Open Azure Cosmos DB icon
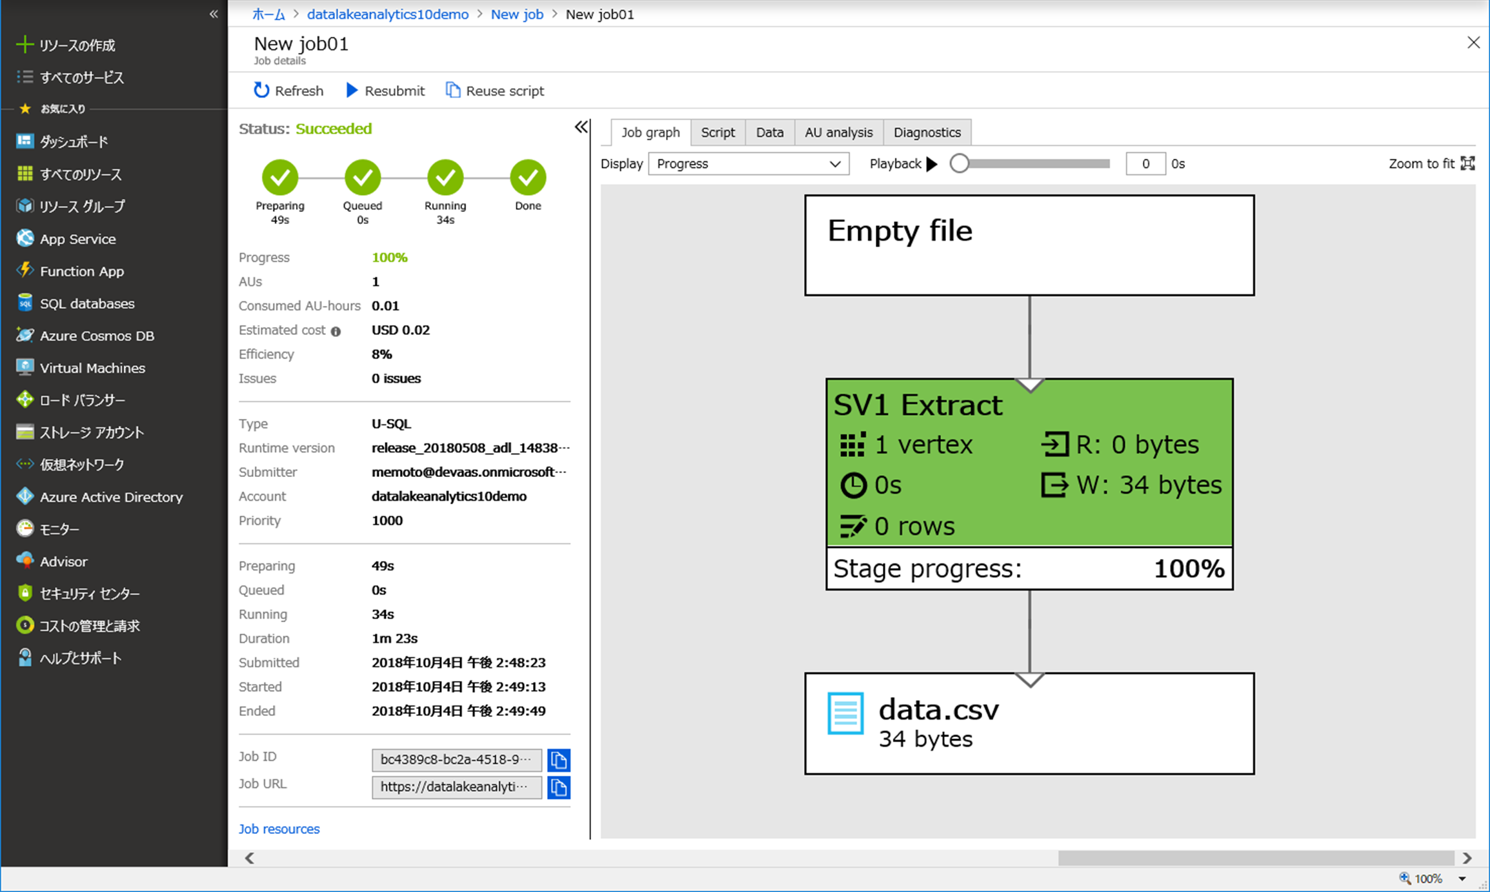 point(25,336)
